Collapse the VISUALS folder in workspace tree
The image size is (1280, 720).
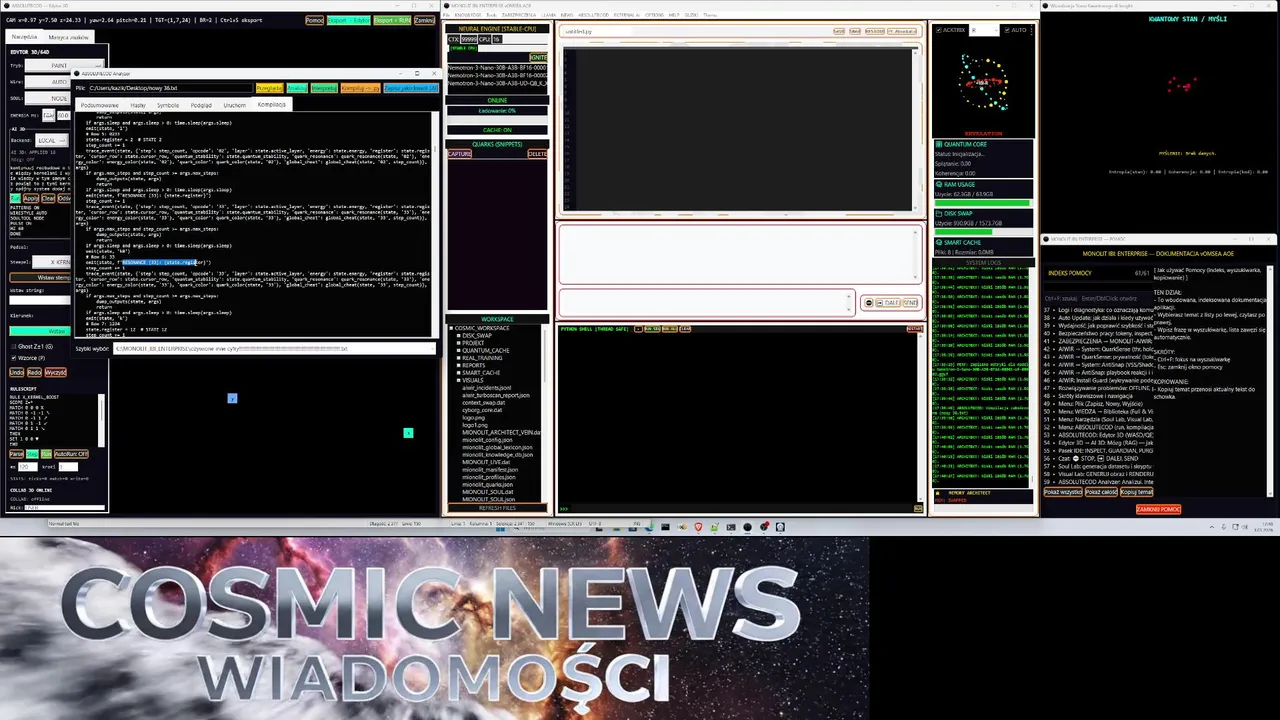pyautogui.click(x=459, y=380)
